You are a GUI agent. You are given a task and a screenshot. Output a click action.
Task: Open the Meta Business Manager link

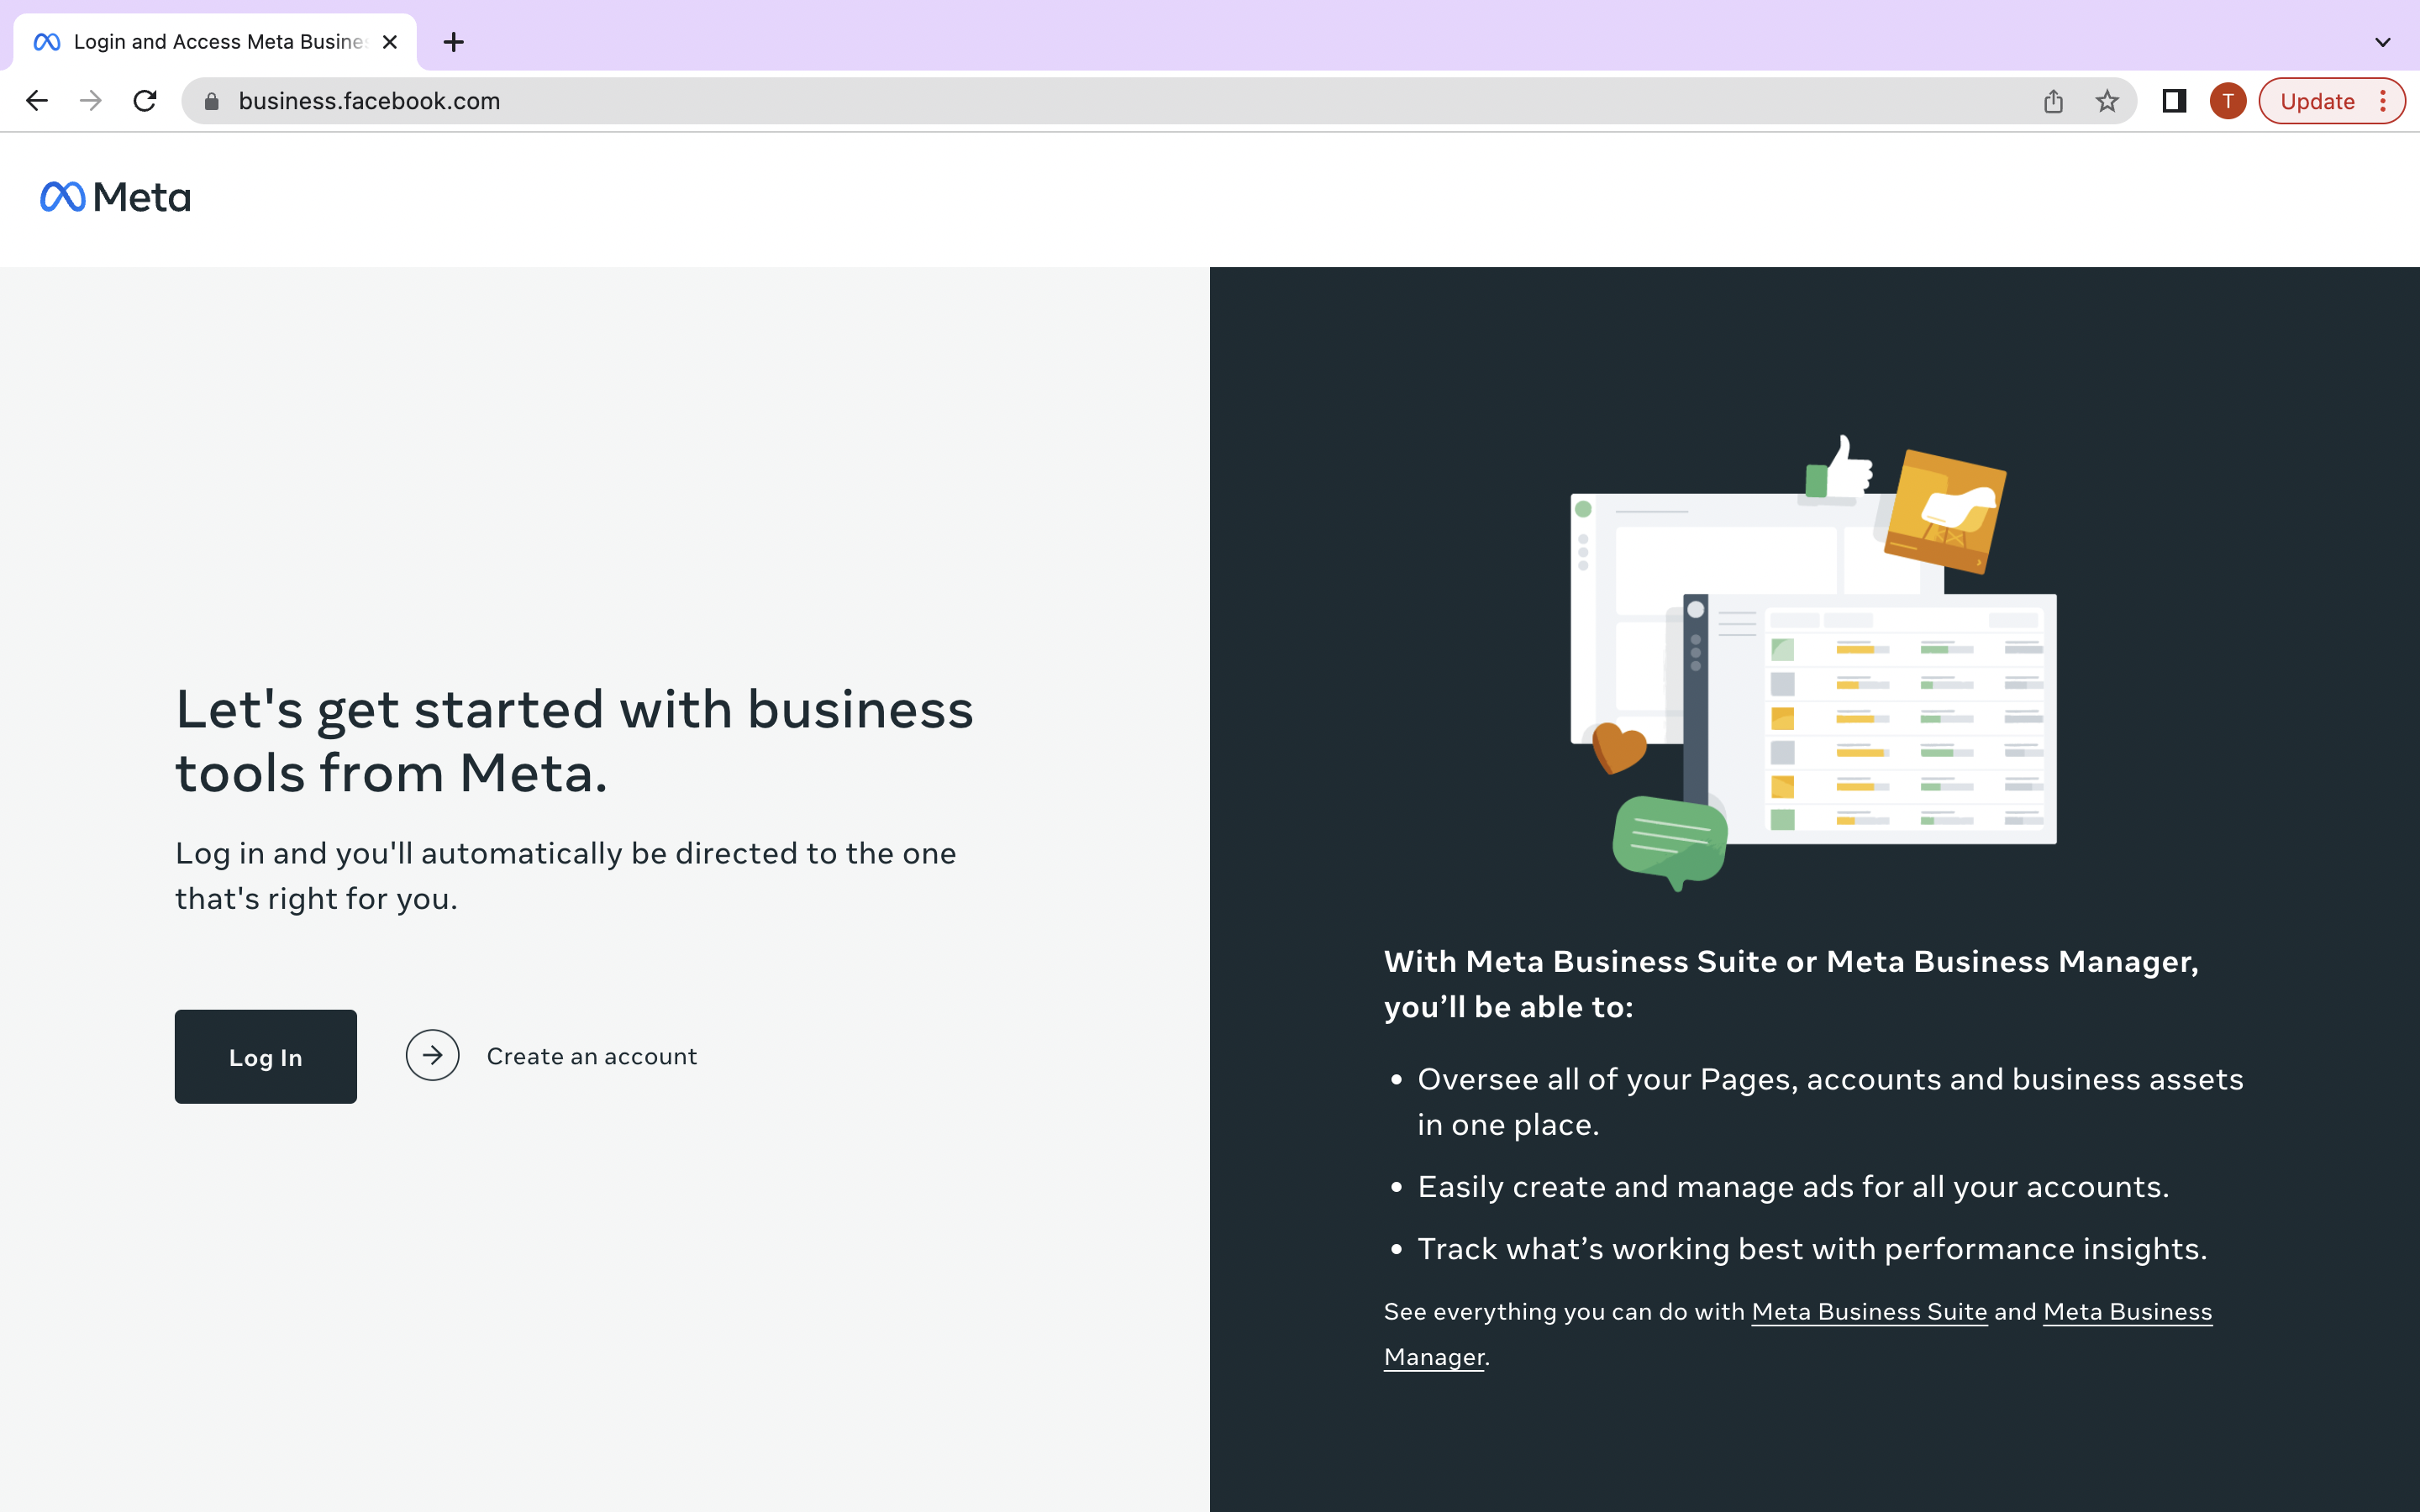click(1798, 1334)
